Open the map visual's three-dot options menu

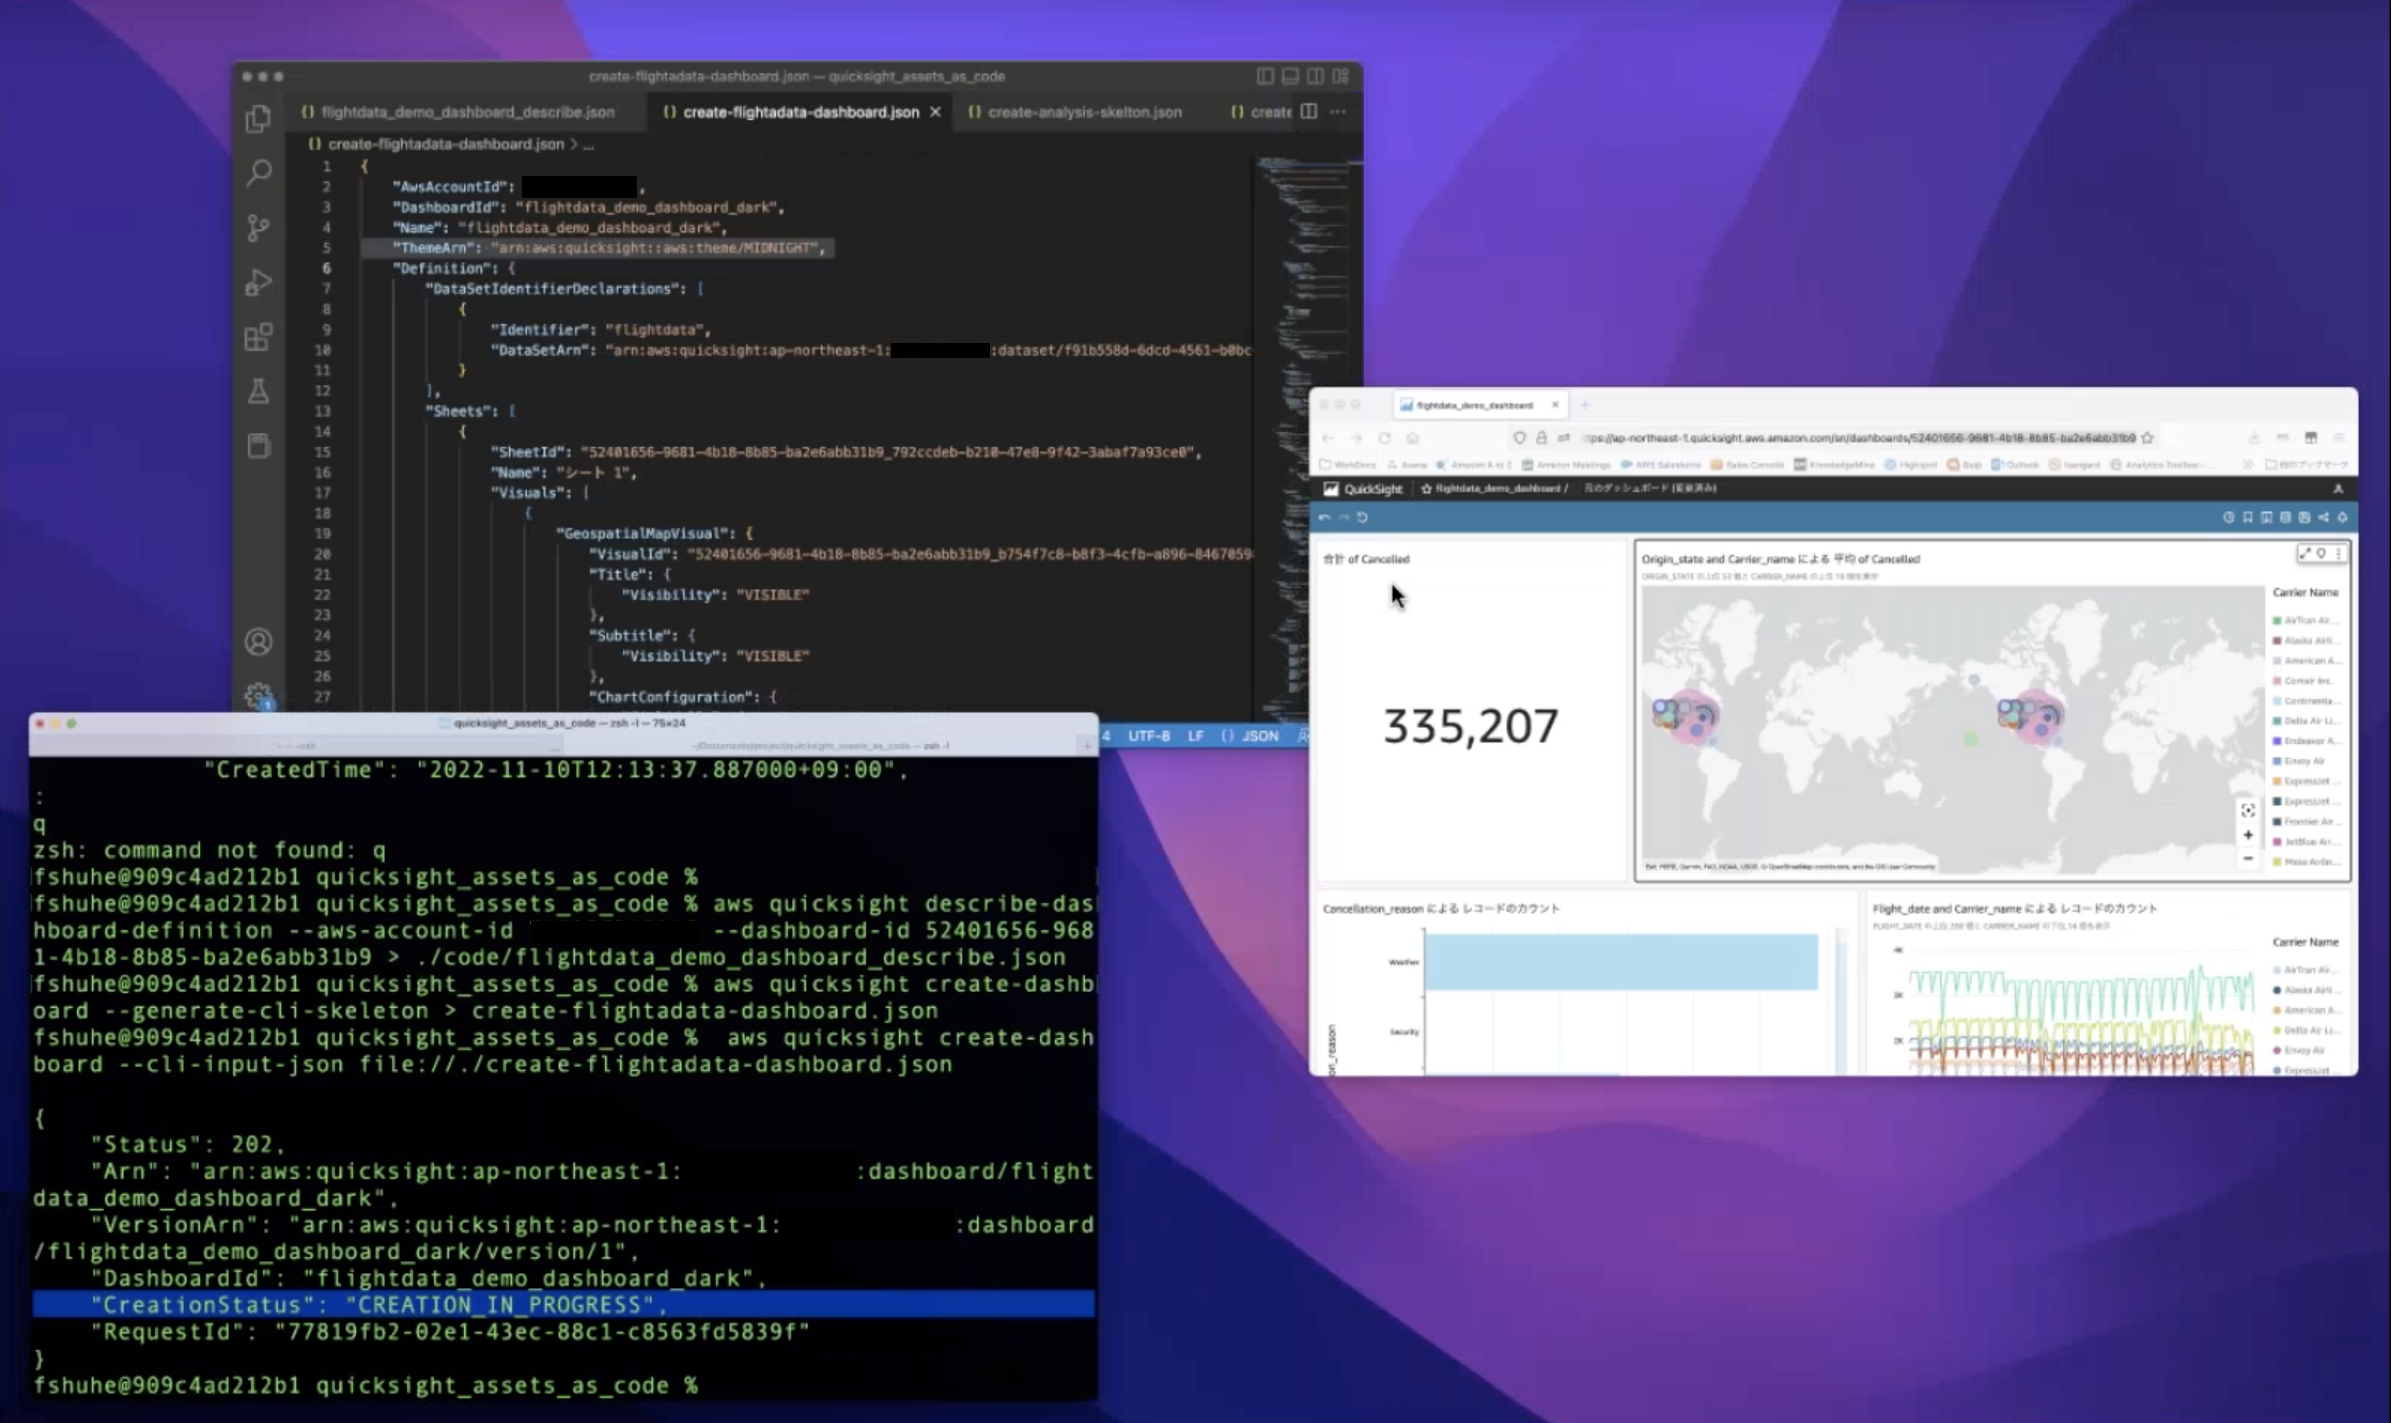(x=2338, y=553)
